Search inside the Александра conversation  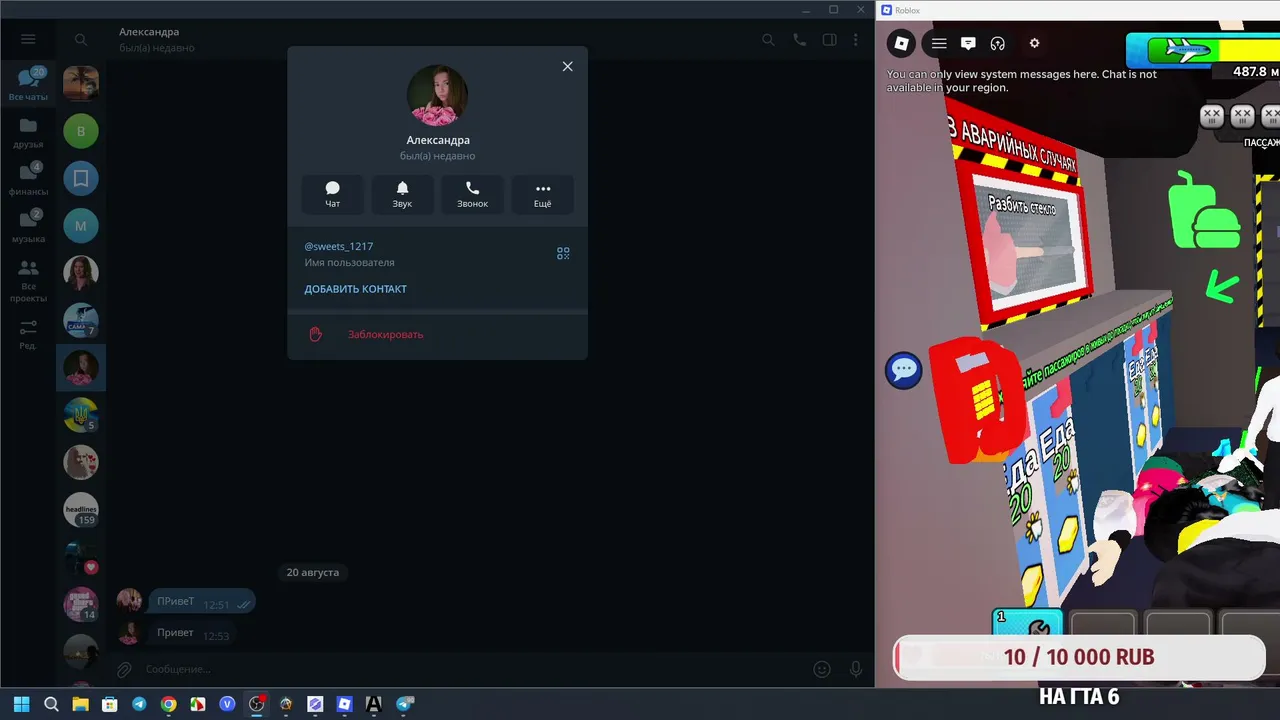point(768,40)
